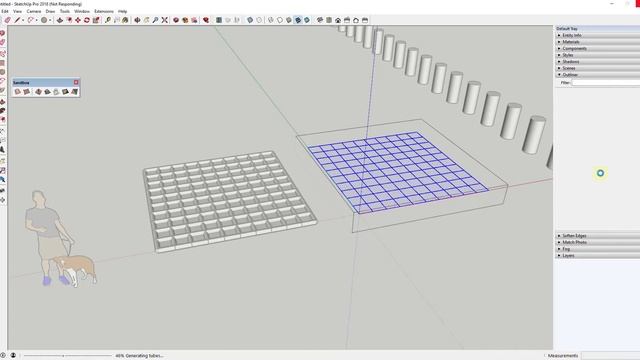
Task: Open the Shapes tool dropdown arrow
Action: 50,20
